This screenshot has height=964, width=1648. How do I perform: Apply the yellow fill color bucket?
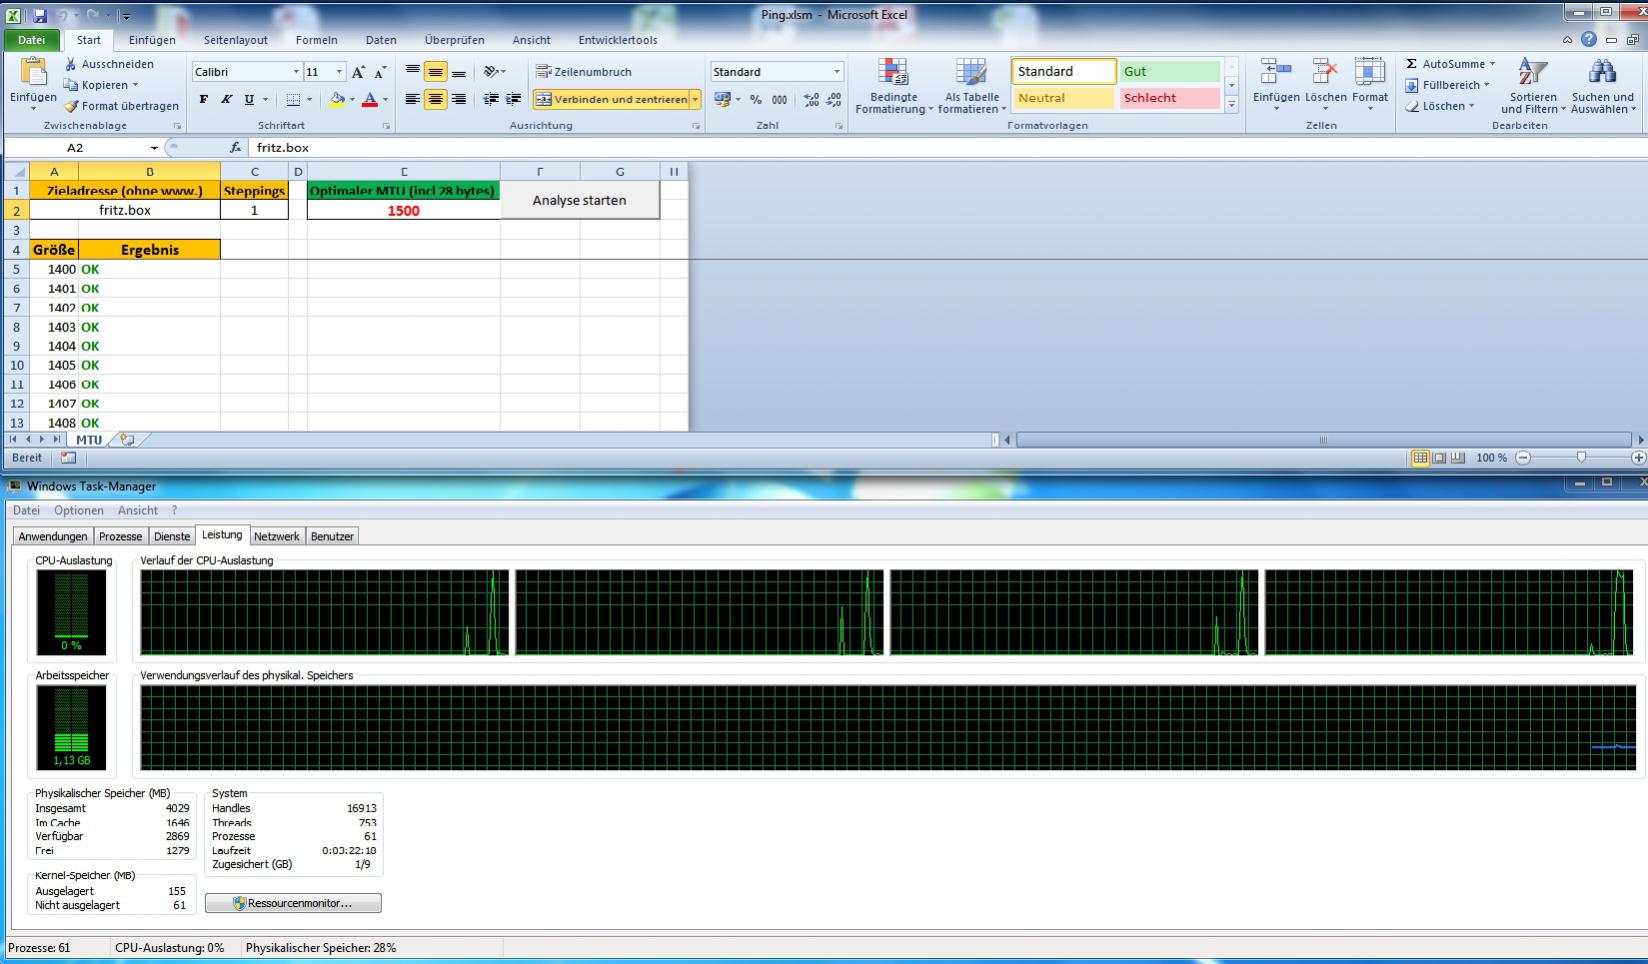pos(337,99)
